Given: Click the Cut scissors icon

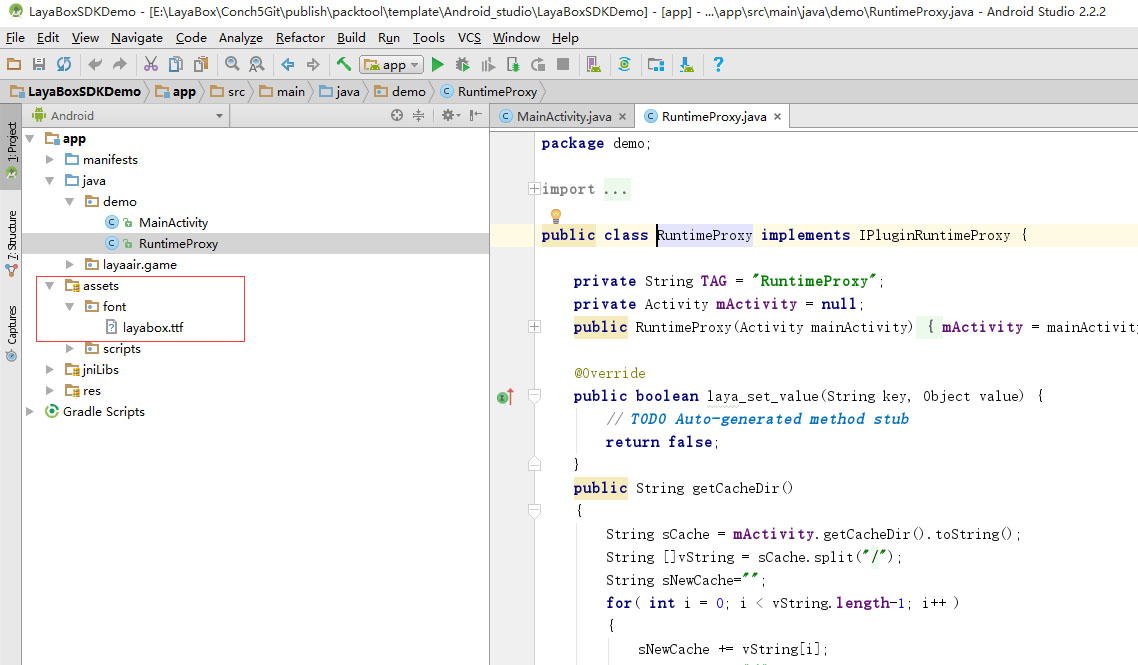Looking at the screenshot, I should tap(150, 64).
